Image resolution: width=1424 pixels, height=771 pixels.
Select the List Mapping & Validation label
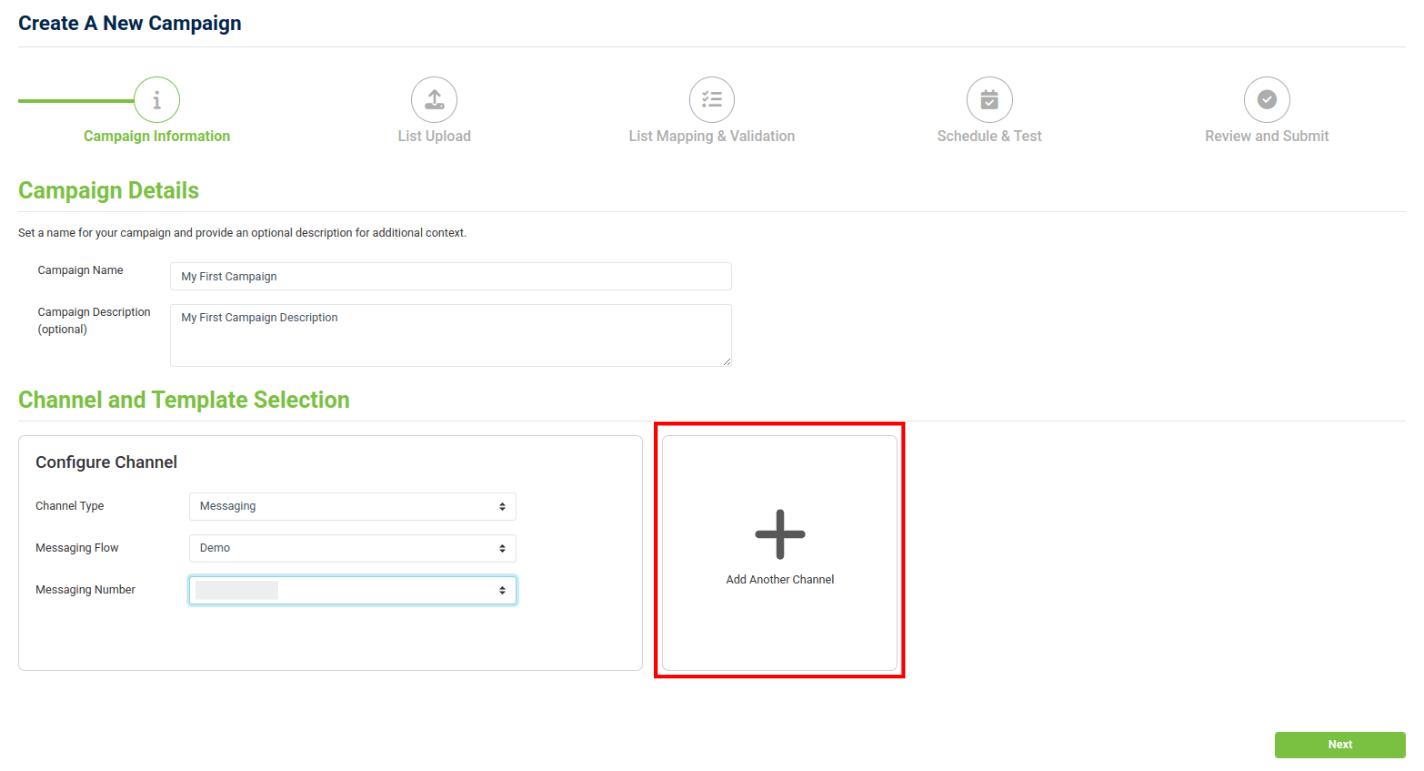712,136
